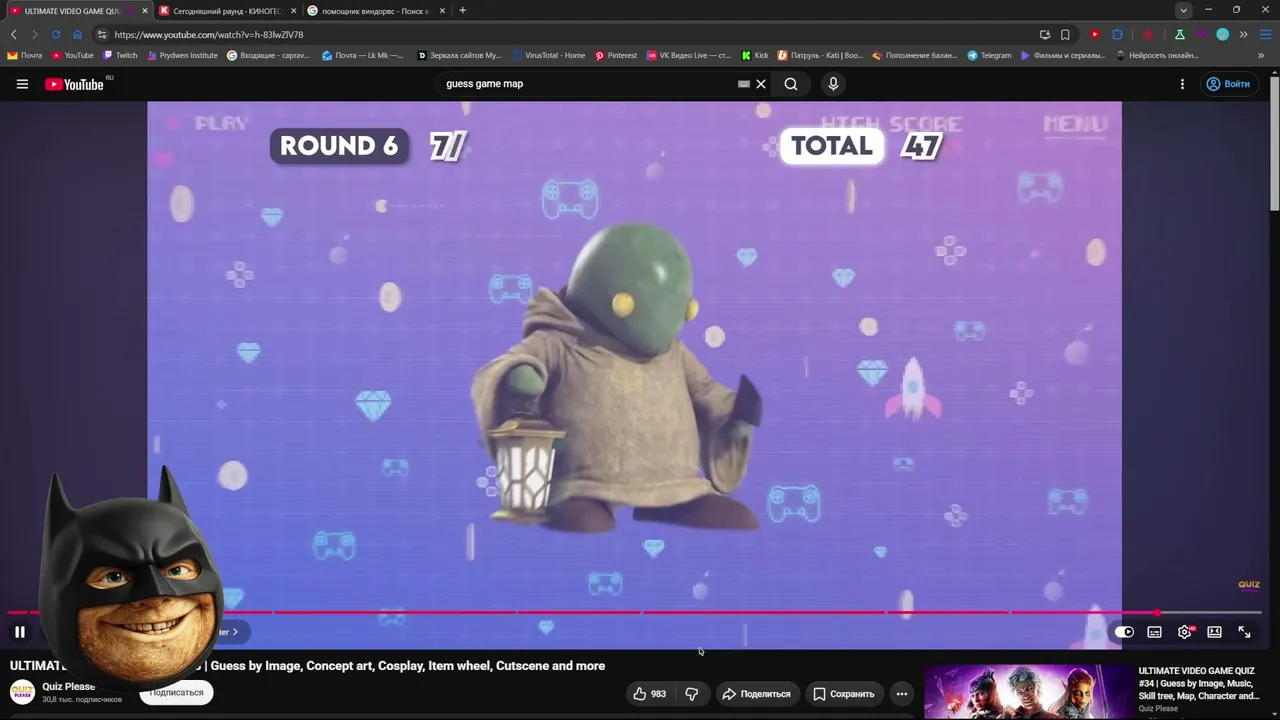
Task: Open a new browser tab
Action: (462, 11)
